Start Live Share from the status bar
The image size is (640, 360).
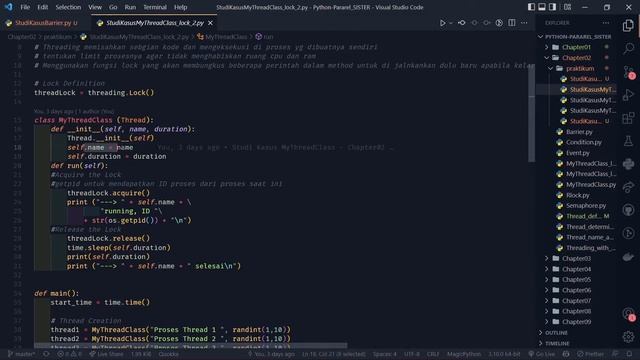tap(106, 354)
